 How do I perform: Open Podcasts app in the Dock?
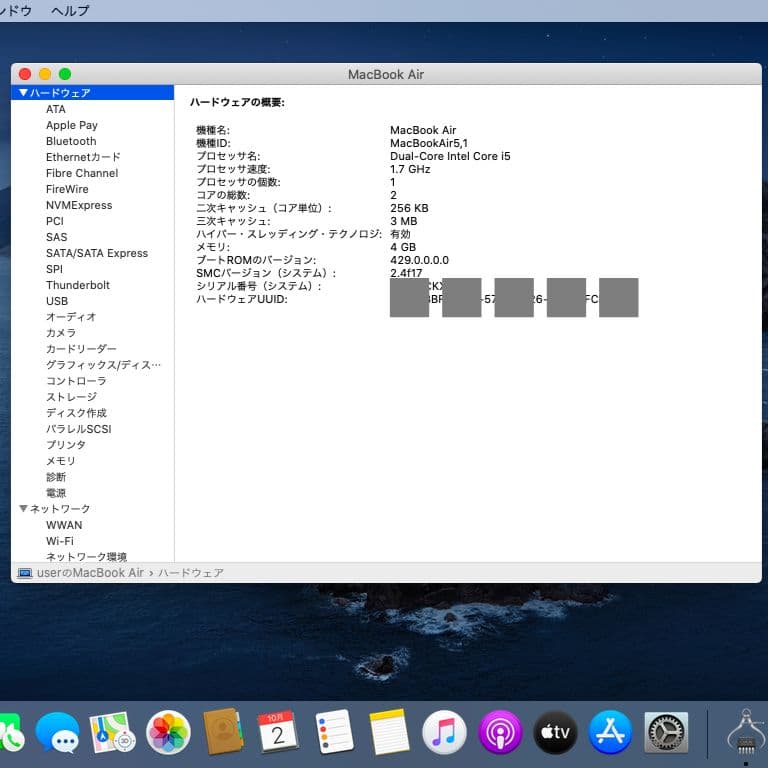500,732
